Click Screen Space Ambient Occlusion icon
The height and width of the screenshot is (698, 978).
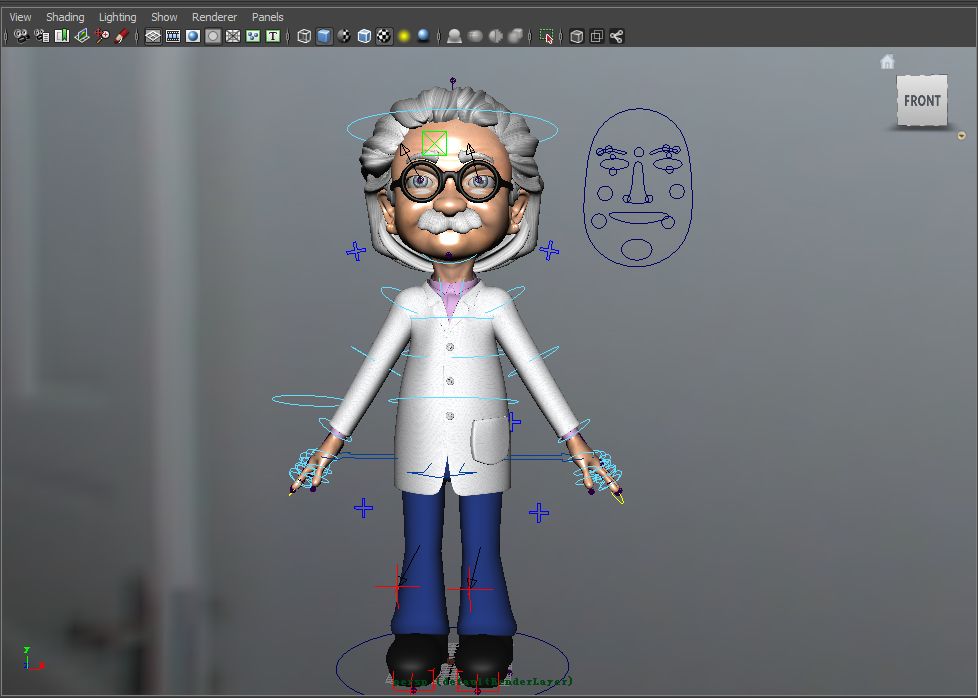click(455, 36)
